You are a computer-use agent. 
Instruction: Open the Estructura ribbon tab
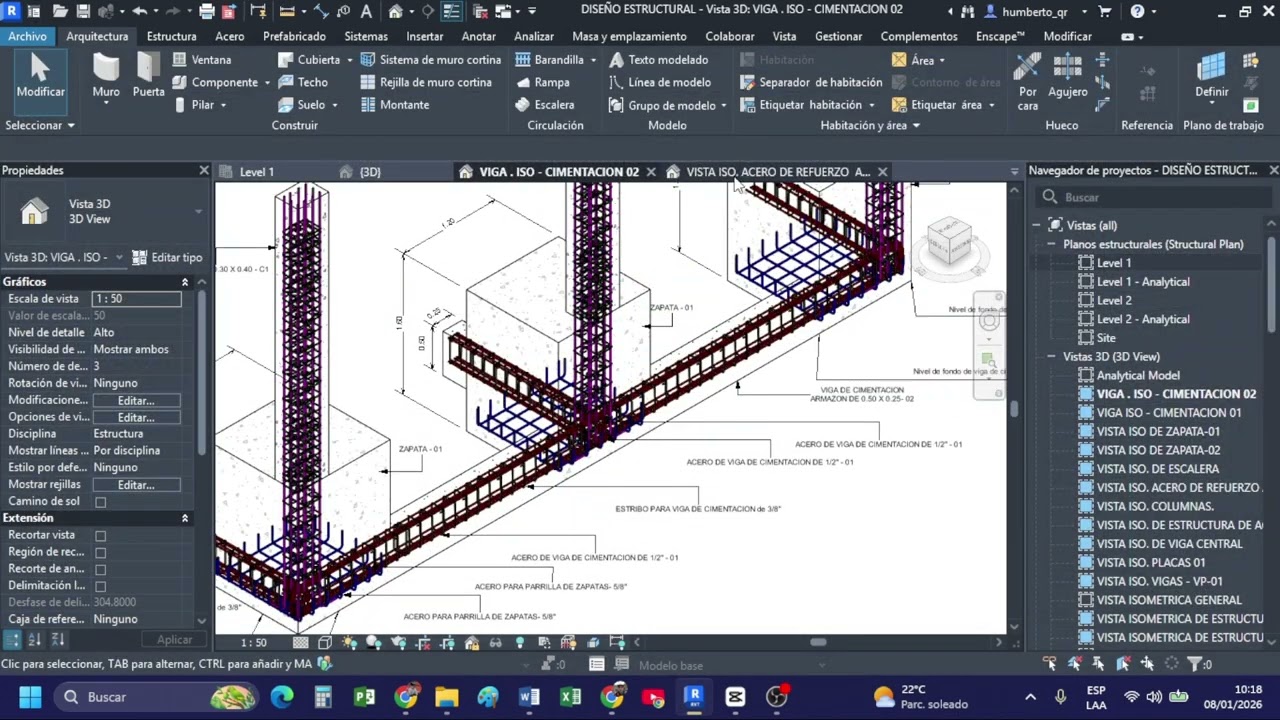tap(171, 36)
